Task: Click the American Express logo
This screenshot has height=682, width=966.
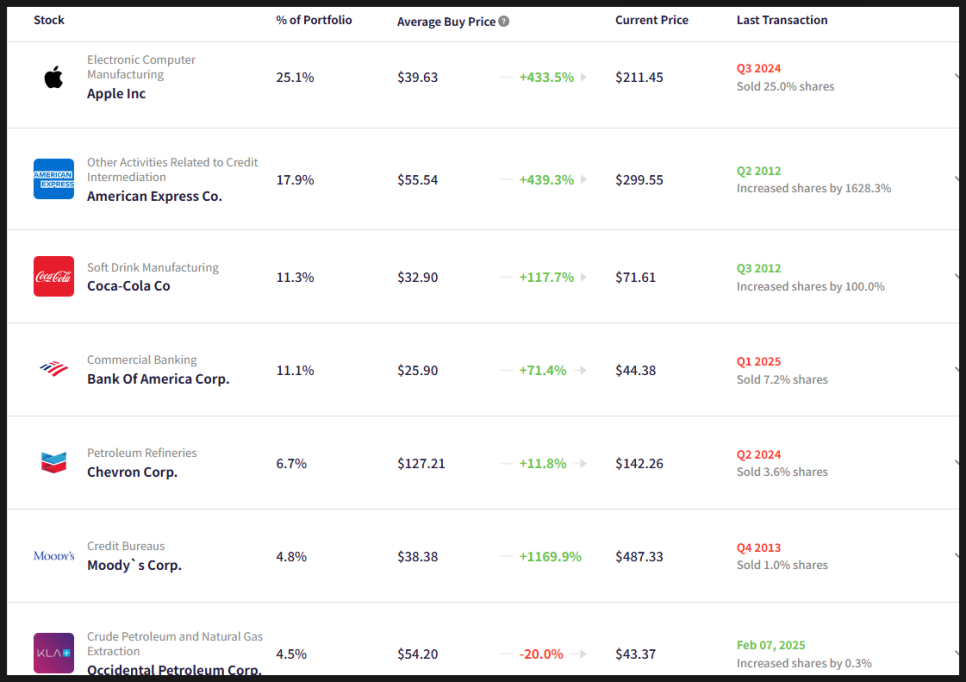Action: click(54, 179)
